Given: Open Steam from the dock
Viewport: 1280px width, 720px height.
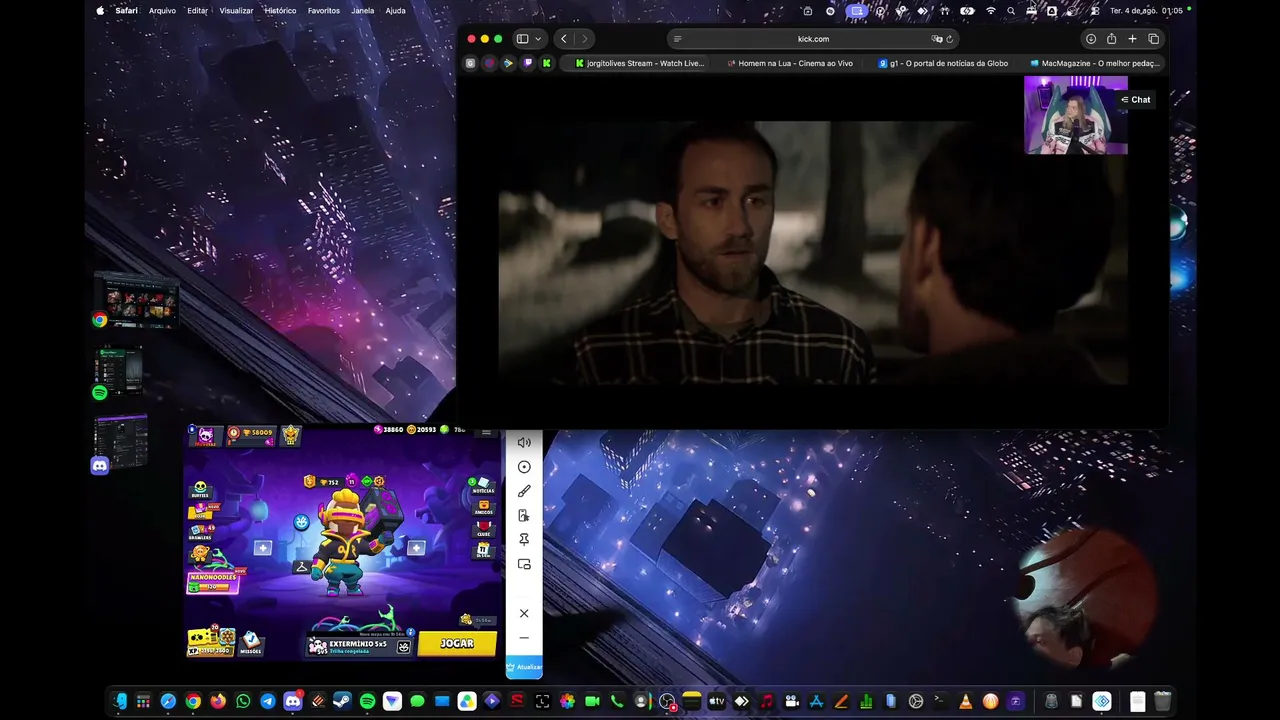Looking at the screenshot, I should point(342,701).
